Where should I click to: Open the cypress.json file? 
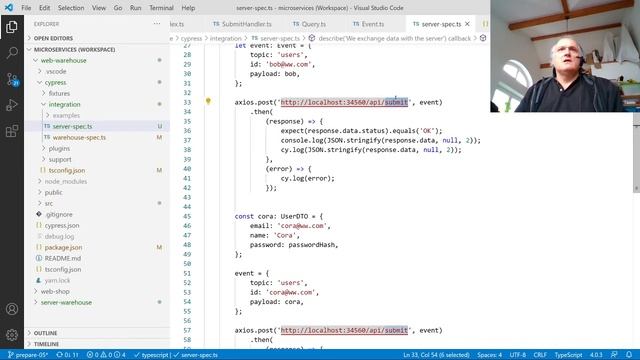(97, 226)
